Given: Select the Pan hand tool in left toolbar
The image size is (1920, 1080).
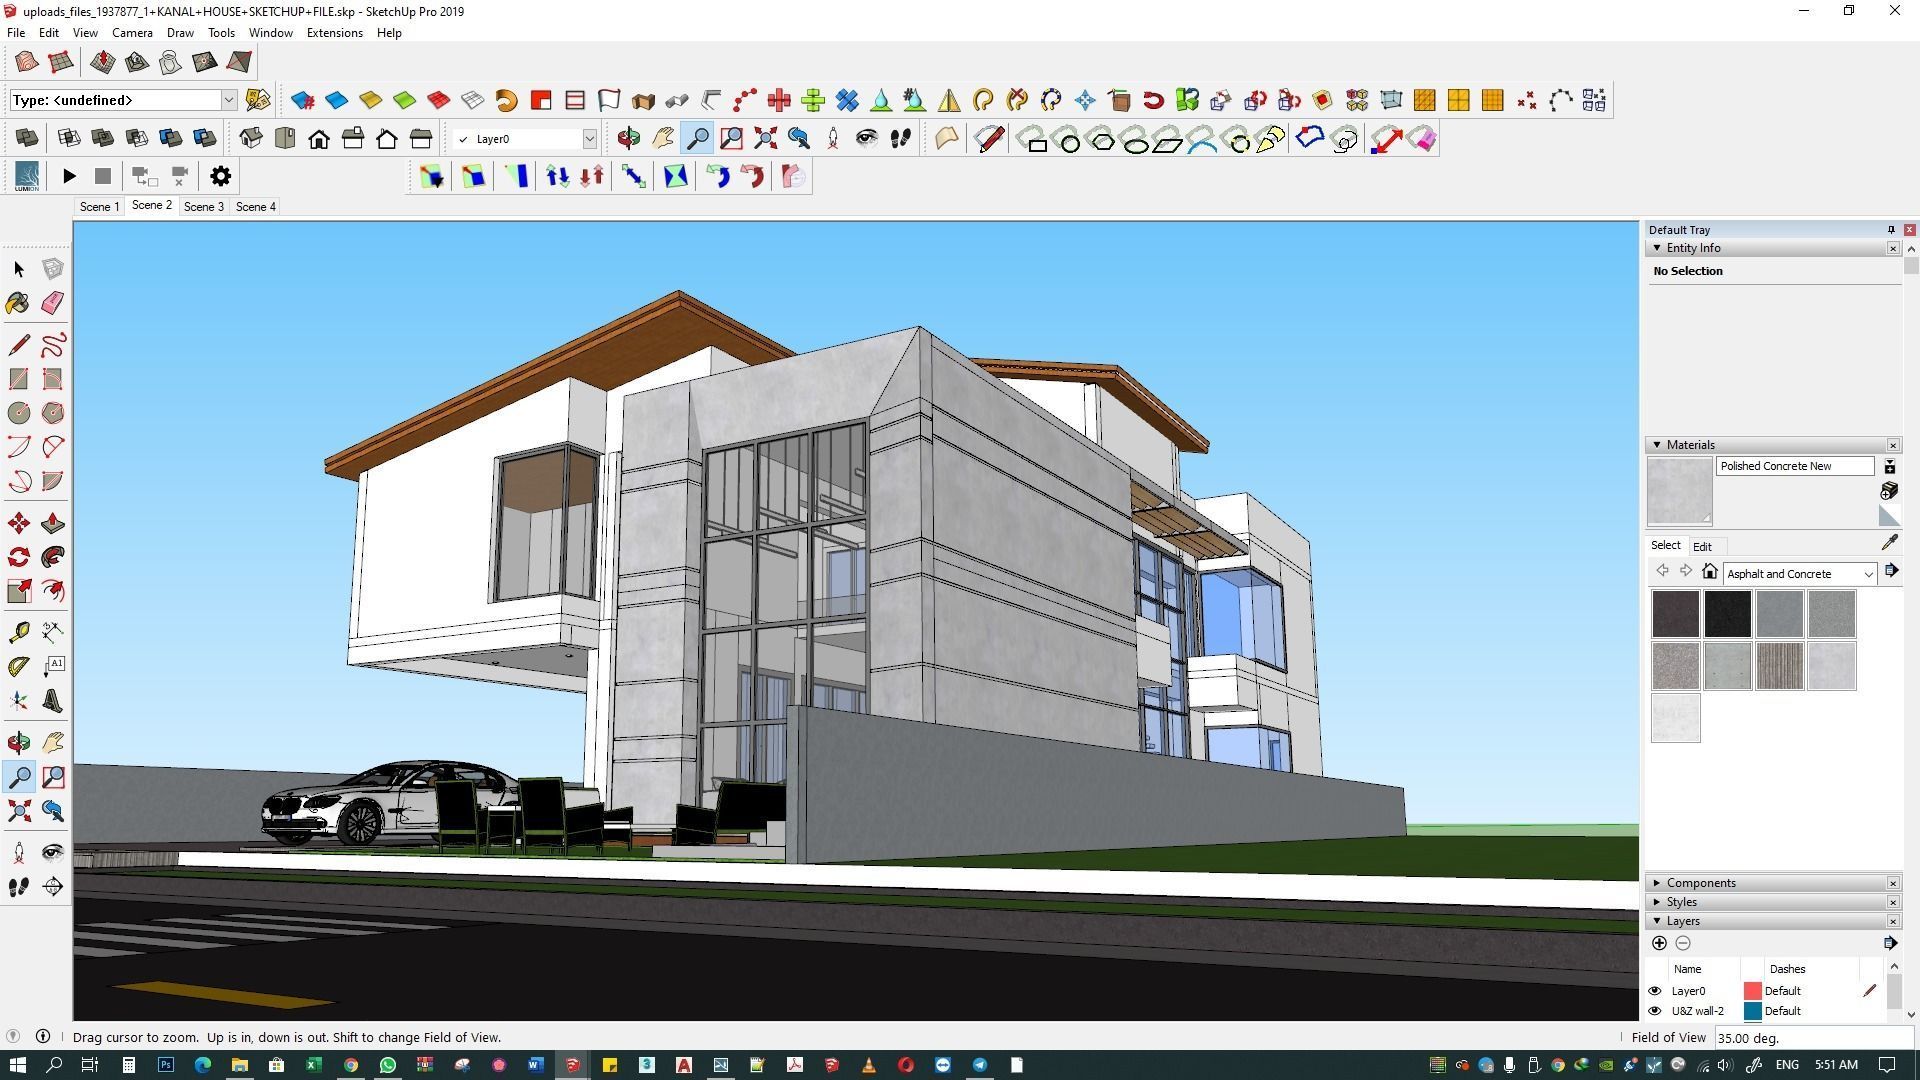Looking at the screenshot, I should point(53,742).
